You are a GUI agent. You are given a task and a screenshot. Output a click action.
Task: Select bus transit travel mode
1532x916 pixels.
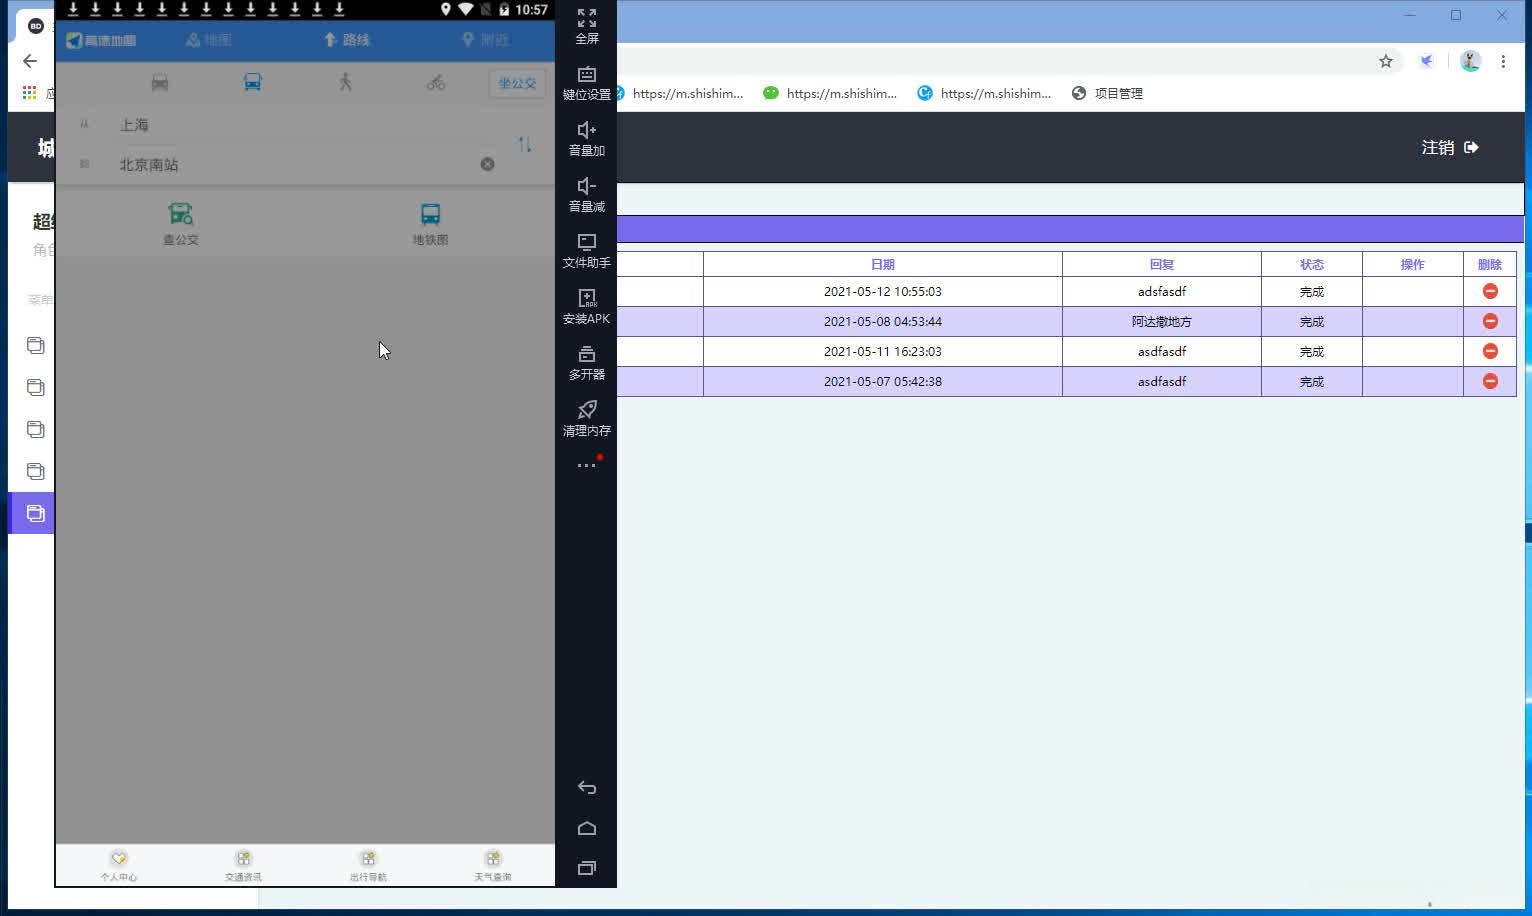click(253, 82)
